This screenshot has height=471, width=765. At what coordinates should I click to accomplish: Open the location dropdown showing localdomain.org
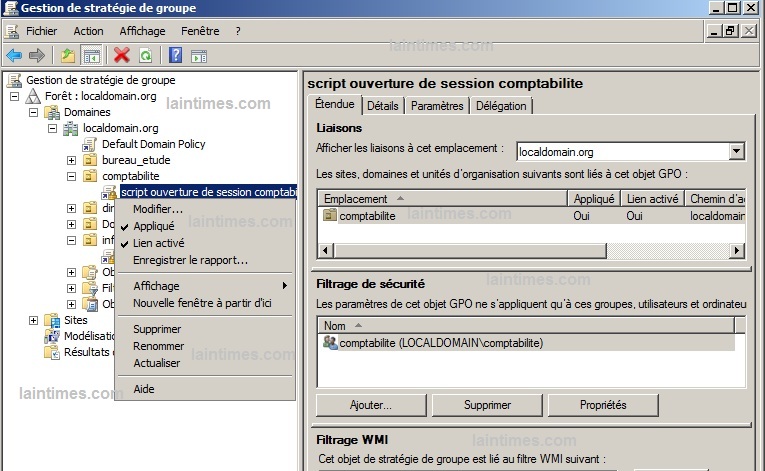(x=737, y=152)
